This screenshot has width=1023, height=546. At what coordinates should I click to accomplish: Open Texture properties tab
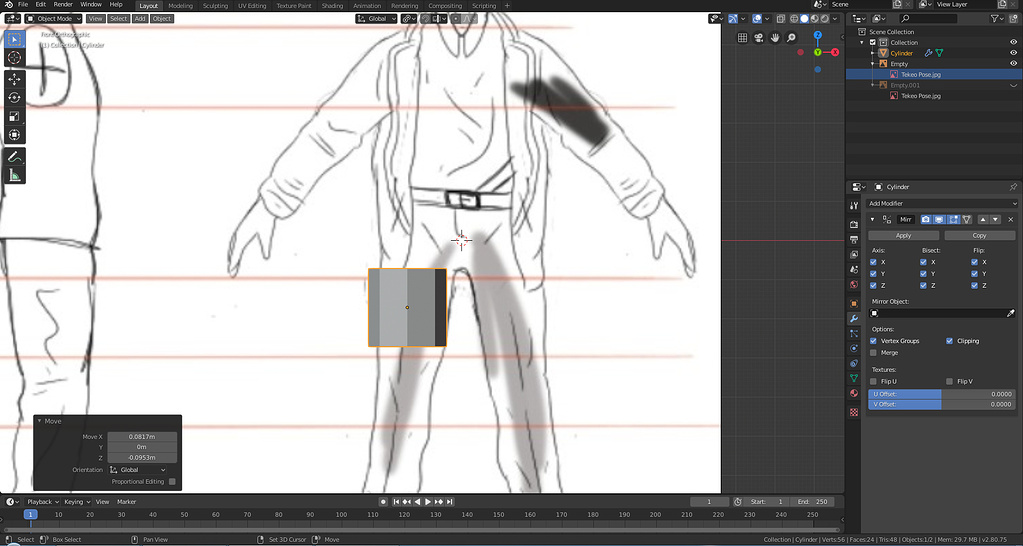(x=854, y=412)
